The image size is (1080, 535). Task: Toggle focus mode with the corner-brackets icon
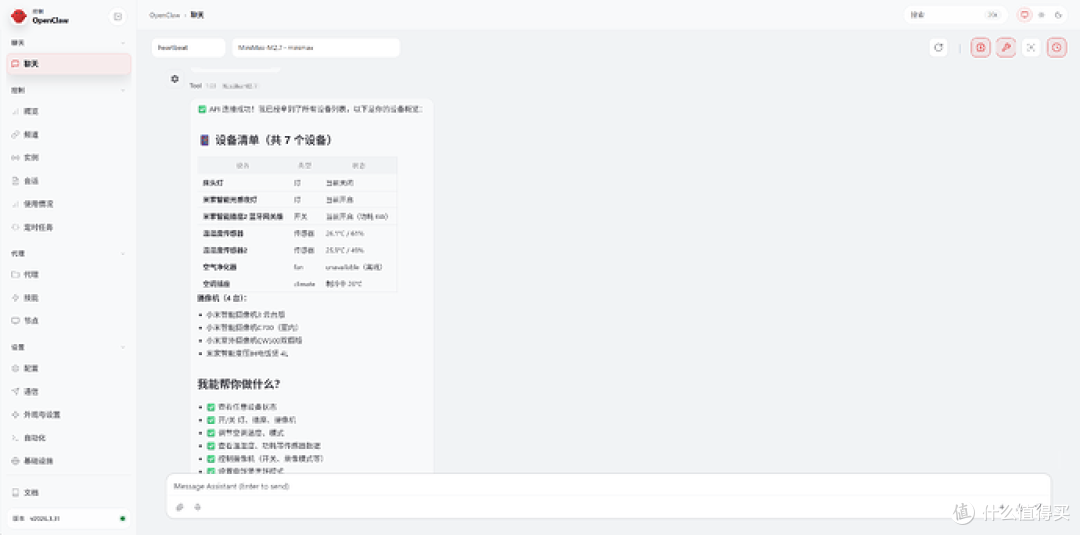[1031, 48]
